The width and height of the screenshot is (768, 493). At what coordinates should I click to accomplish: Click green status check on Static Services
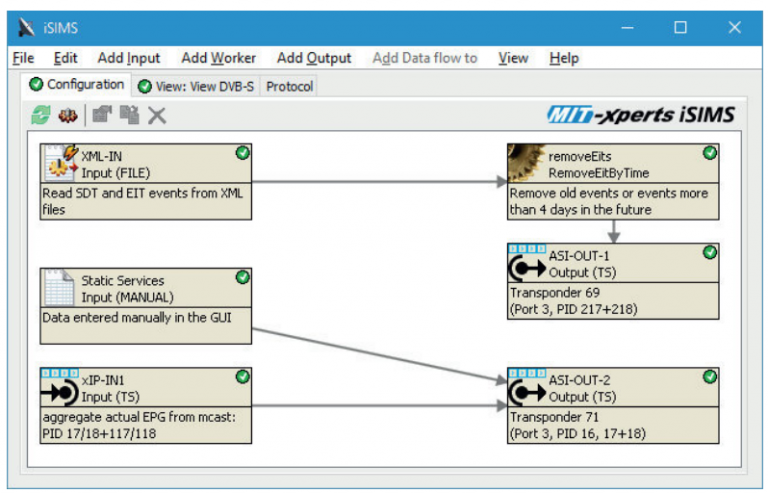(242, 277)
